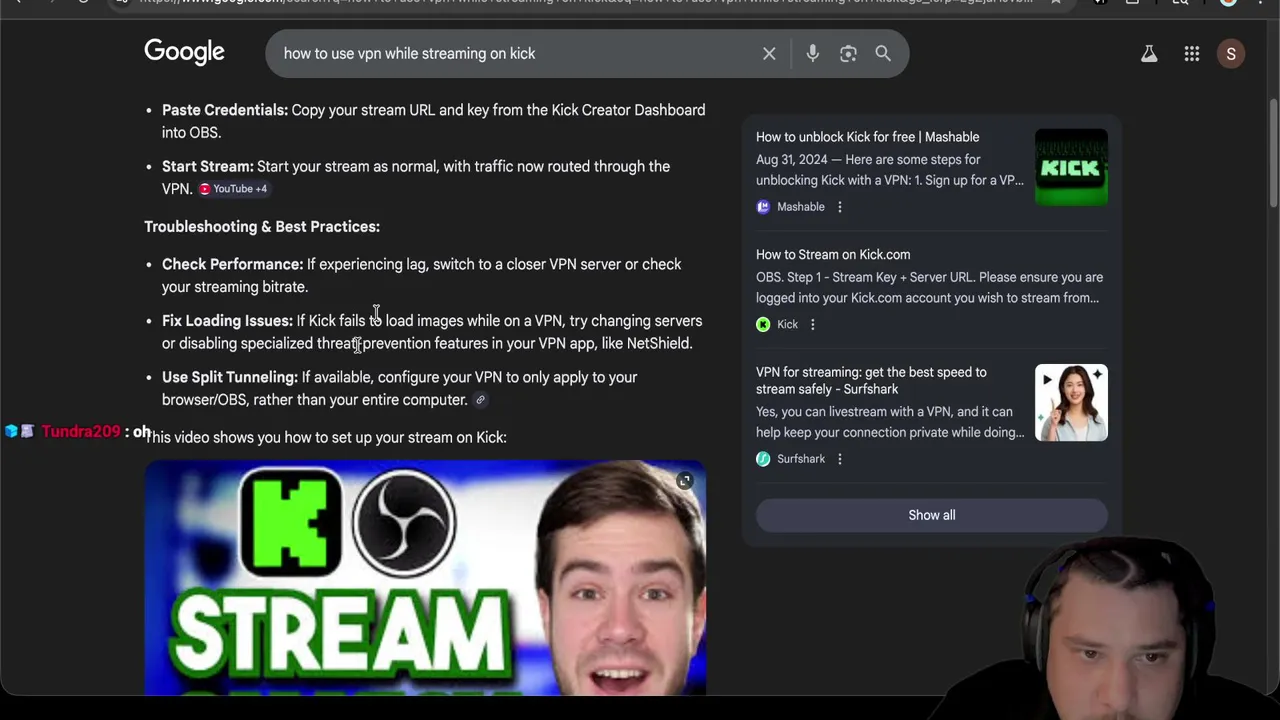Viewport: 1280px width, 720px height.
Task: Click the Surfshark source favicon
Action: [763, 459]
